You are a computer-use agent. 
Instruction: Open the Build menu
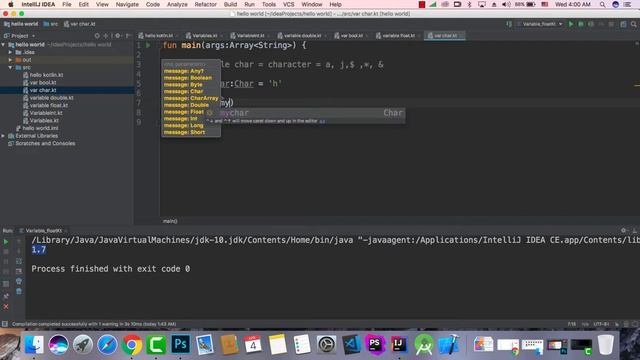(230, 4)
